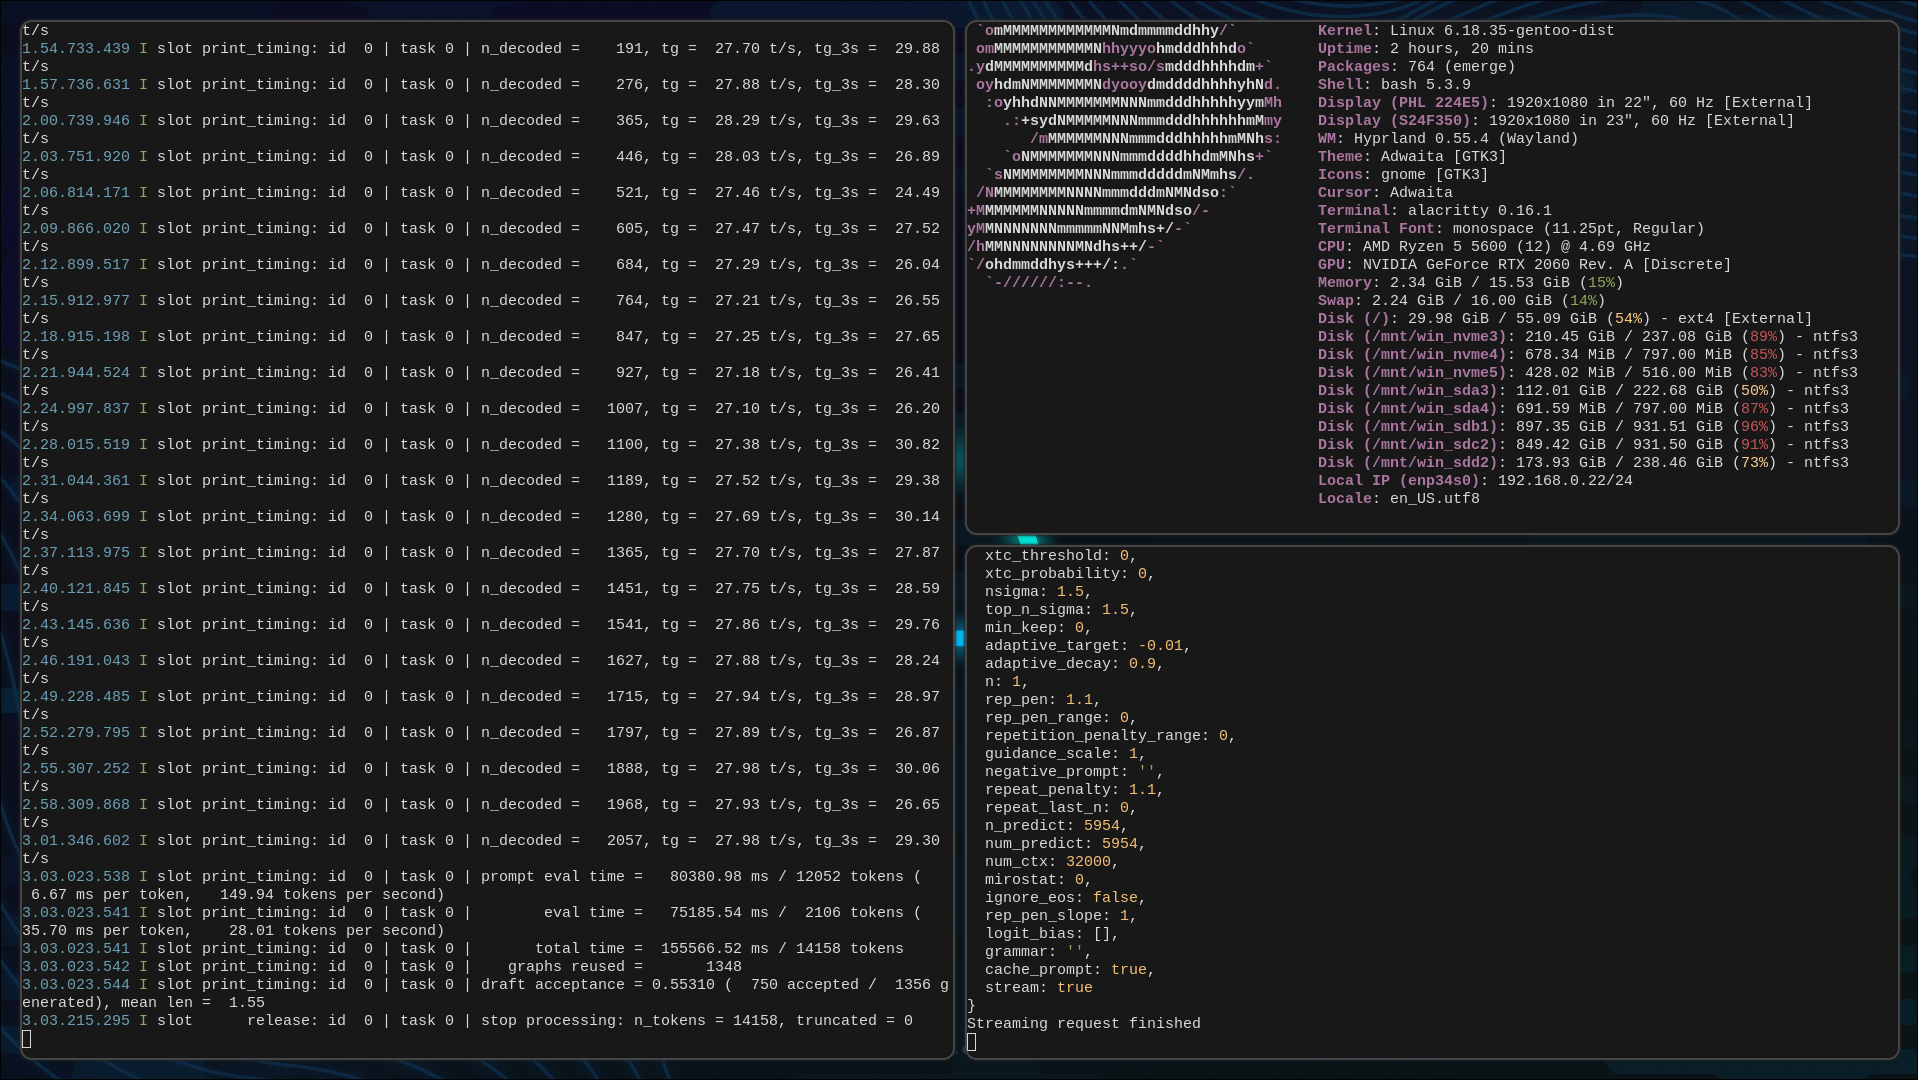Select the Display (S24F350) line
1918x1080 pixels.
click(1556, 121)
